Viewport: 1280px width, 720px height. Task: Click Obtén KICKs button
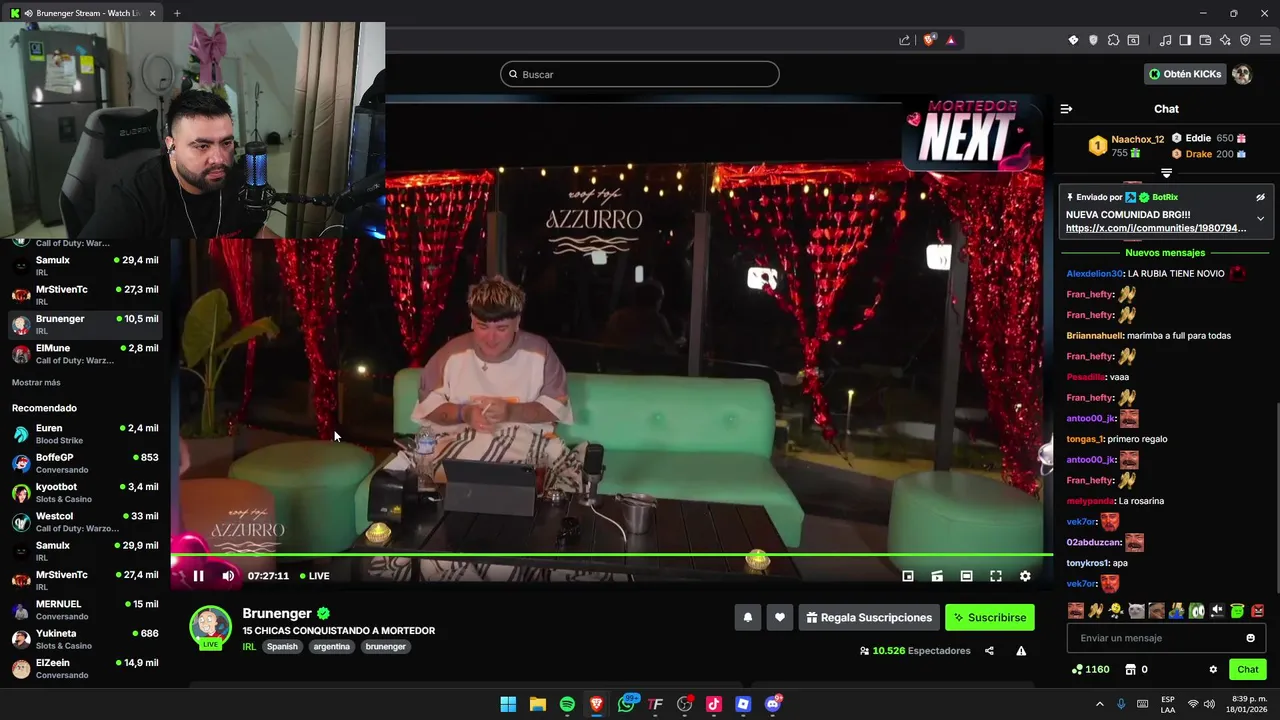pyautogui.click(x=1185, y=74)
